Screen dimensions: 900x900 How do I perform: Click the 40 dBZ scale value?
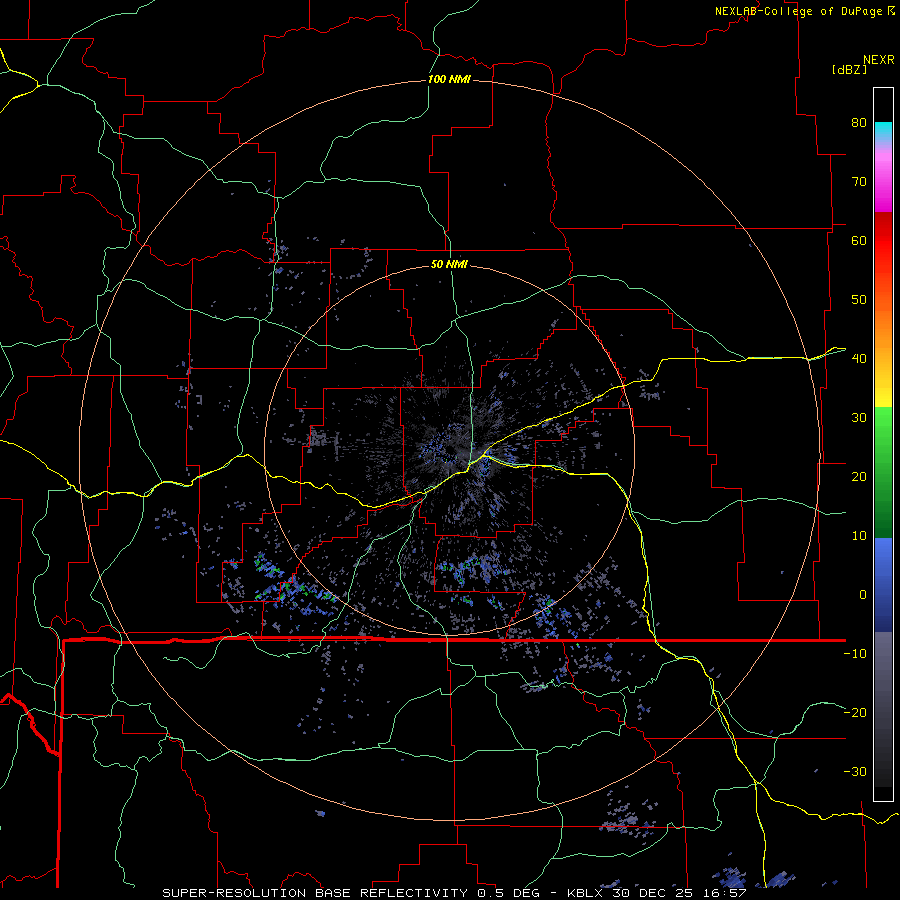[x=859, y=359]
